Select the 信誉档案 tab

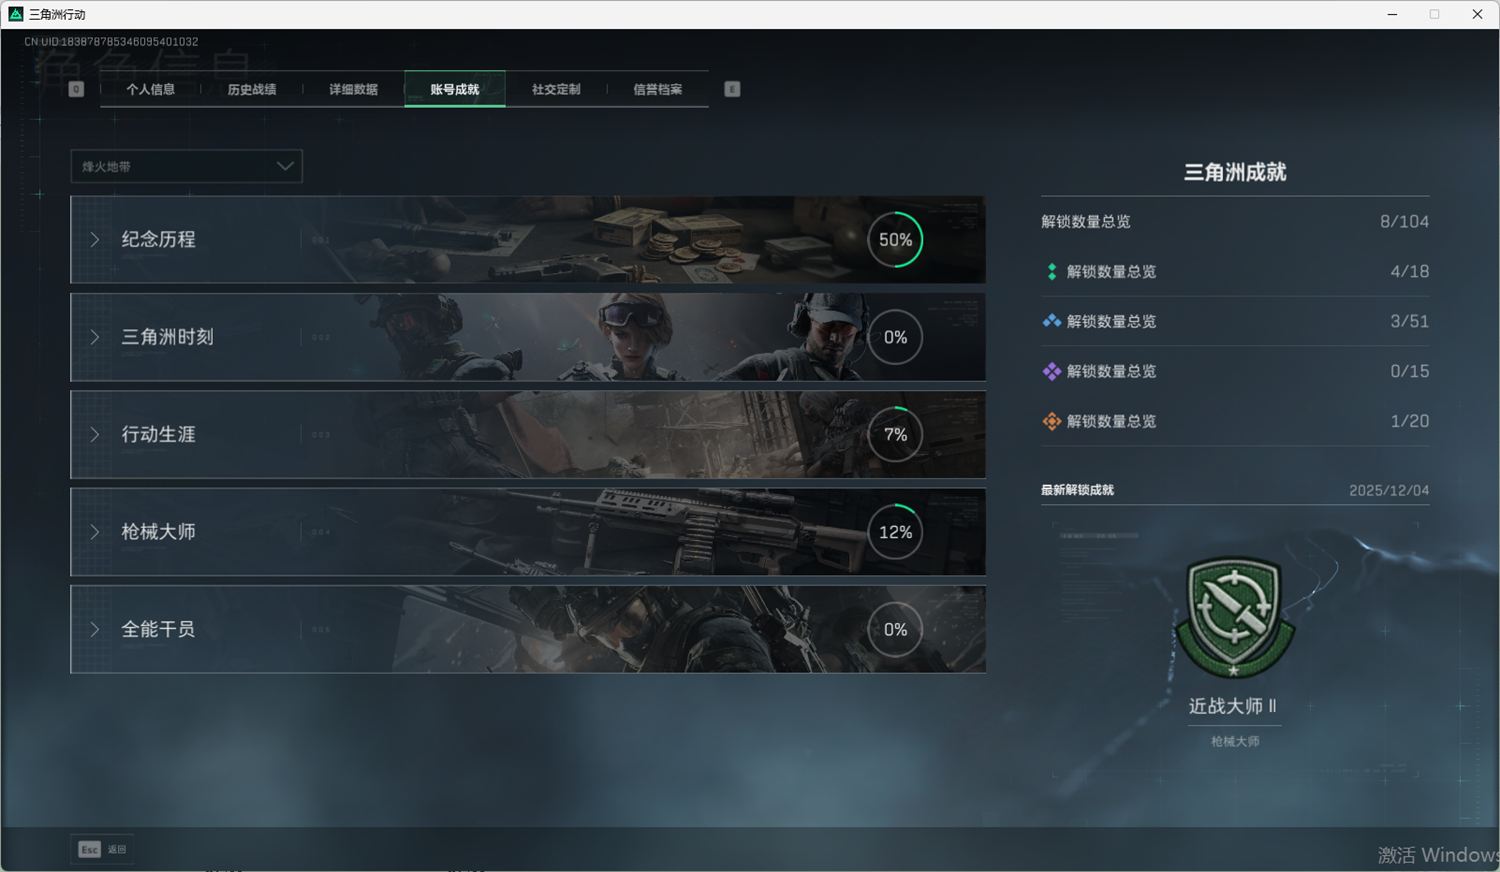[657, 89]
